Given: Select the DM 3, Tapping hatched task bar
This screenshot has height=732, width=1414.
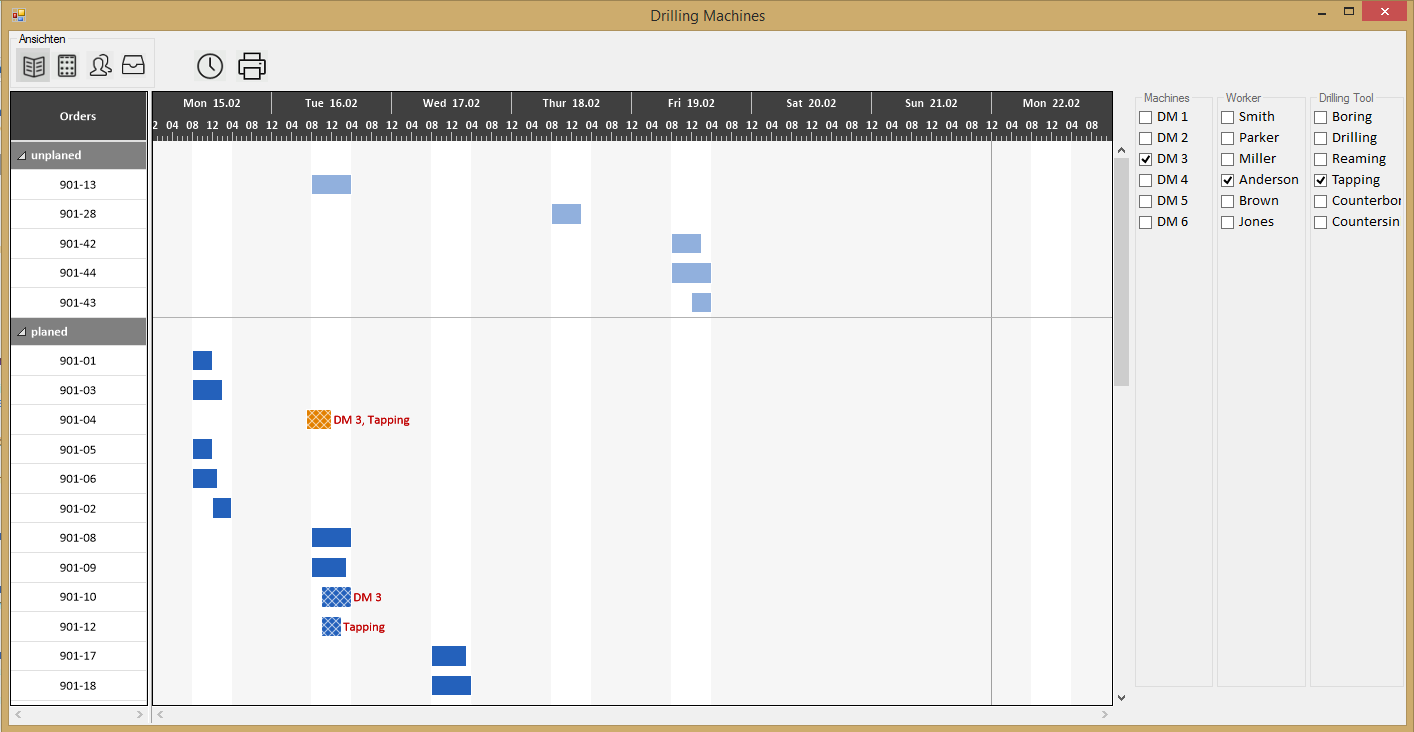Looking at the screenshot, I should [x=318, y=419].
